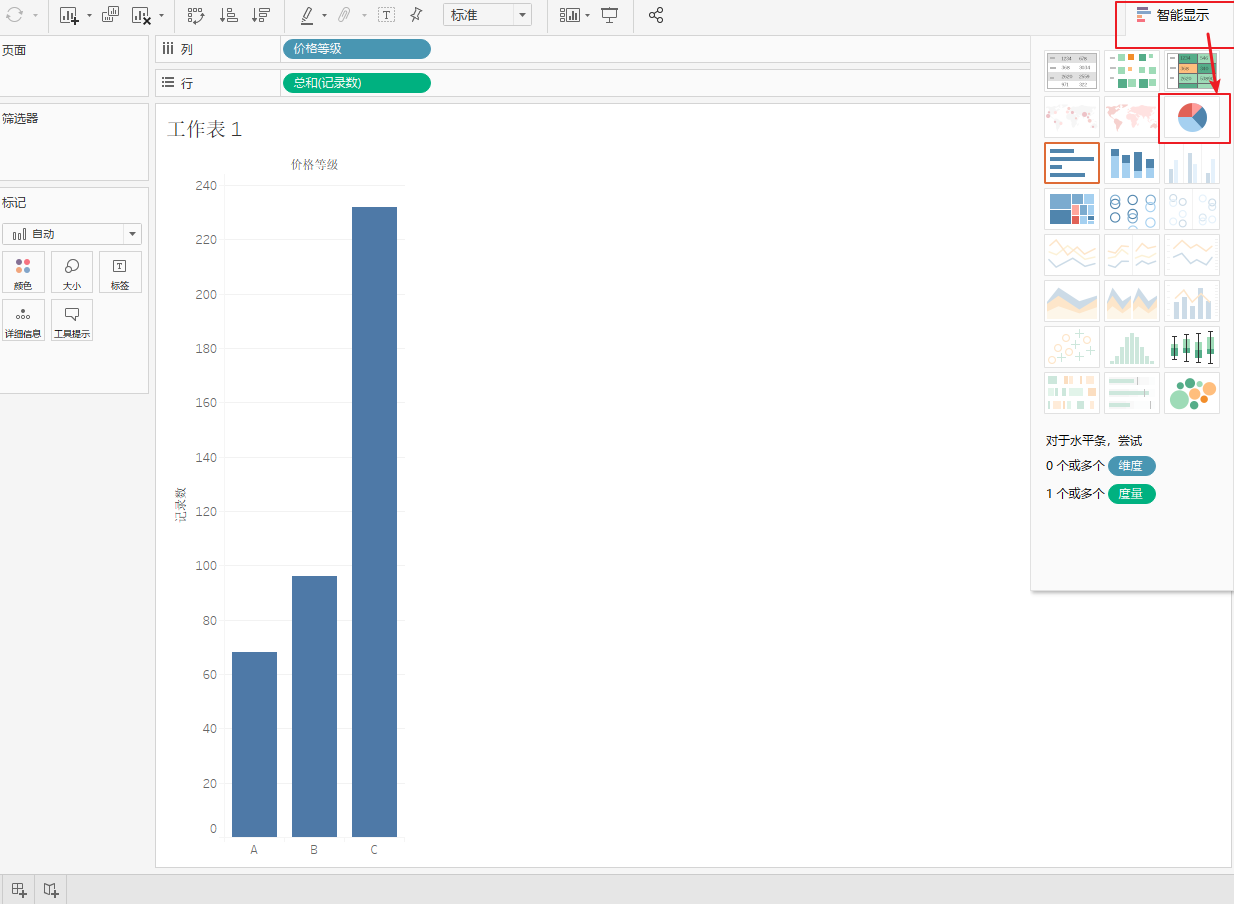Image resolution: width=1234 pixels, height=904 pixels.
Task: Click the axis label C below the chart
Action: 374,850
